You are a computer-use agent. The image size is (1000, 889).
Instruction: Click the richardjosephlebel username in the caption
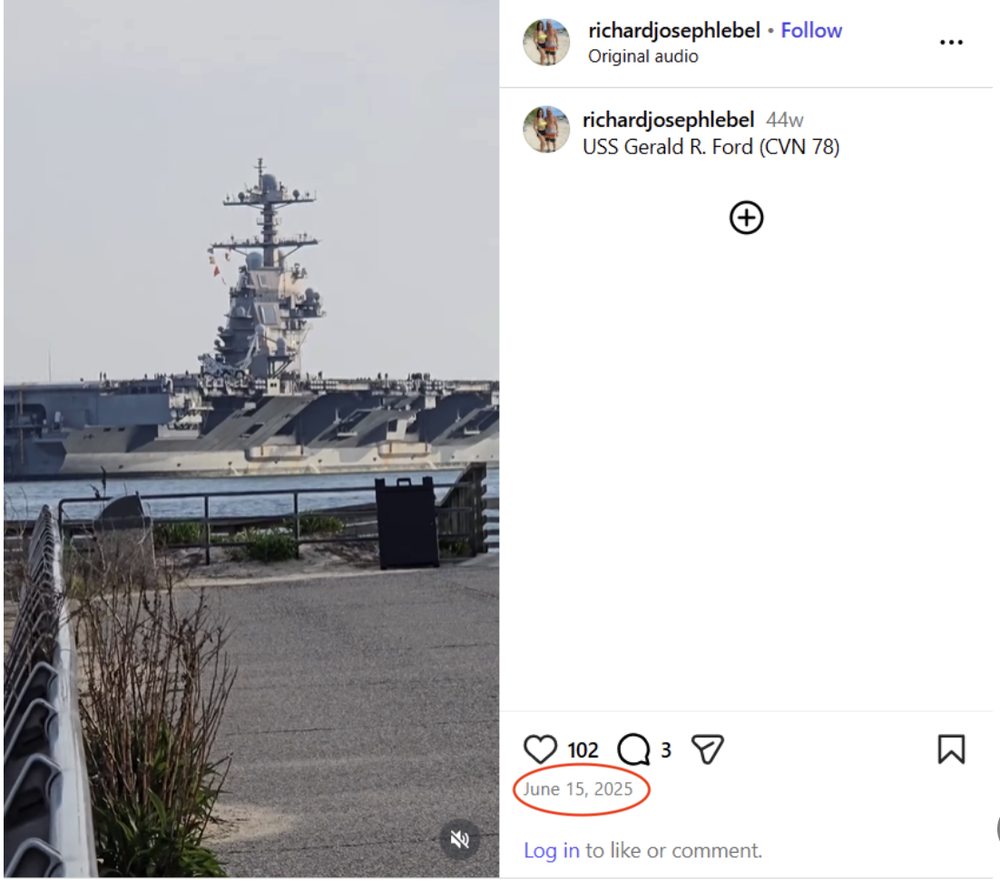point(668,120)
